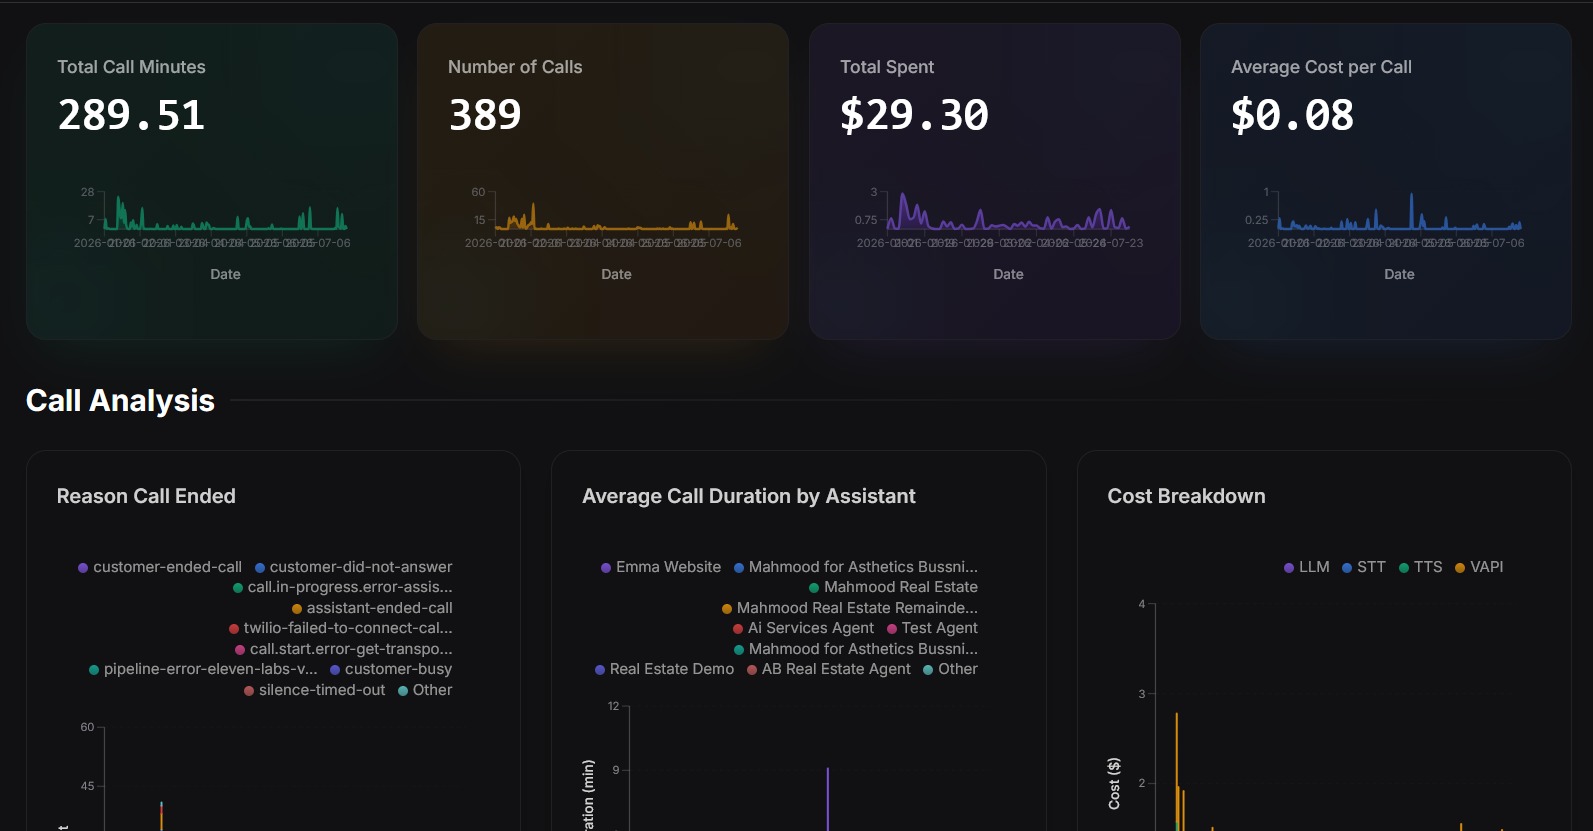The image size is (1593, 831).
Task: Click the Cost ($) axis label
Action: coord(1114,784)
